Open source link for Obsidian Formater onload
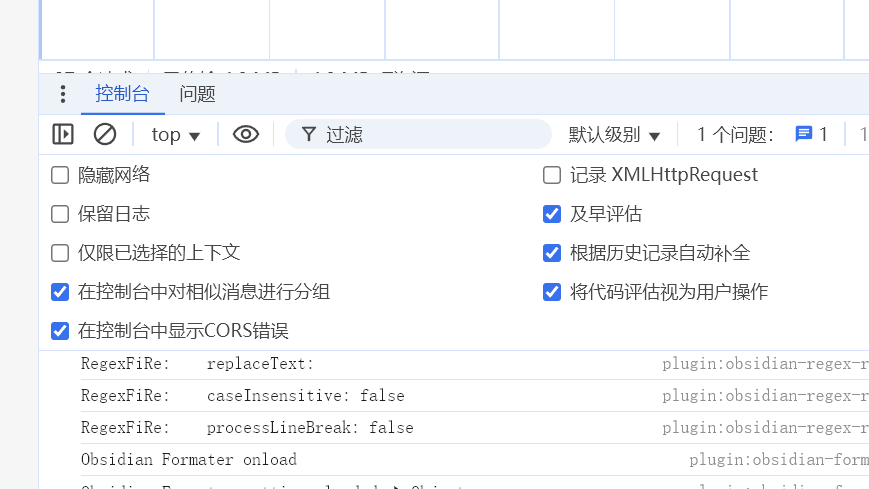This screenshot has height=489, width=869. [777, 460]
